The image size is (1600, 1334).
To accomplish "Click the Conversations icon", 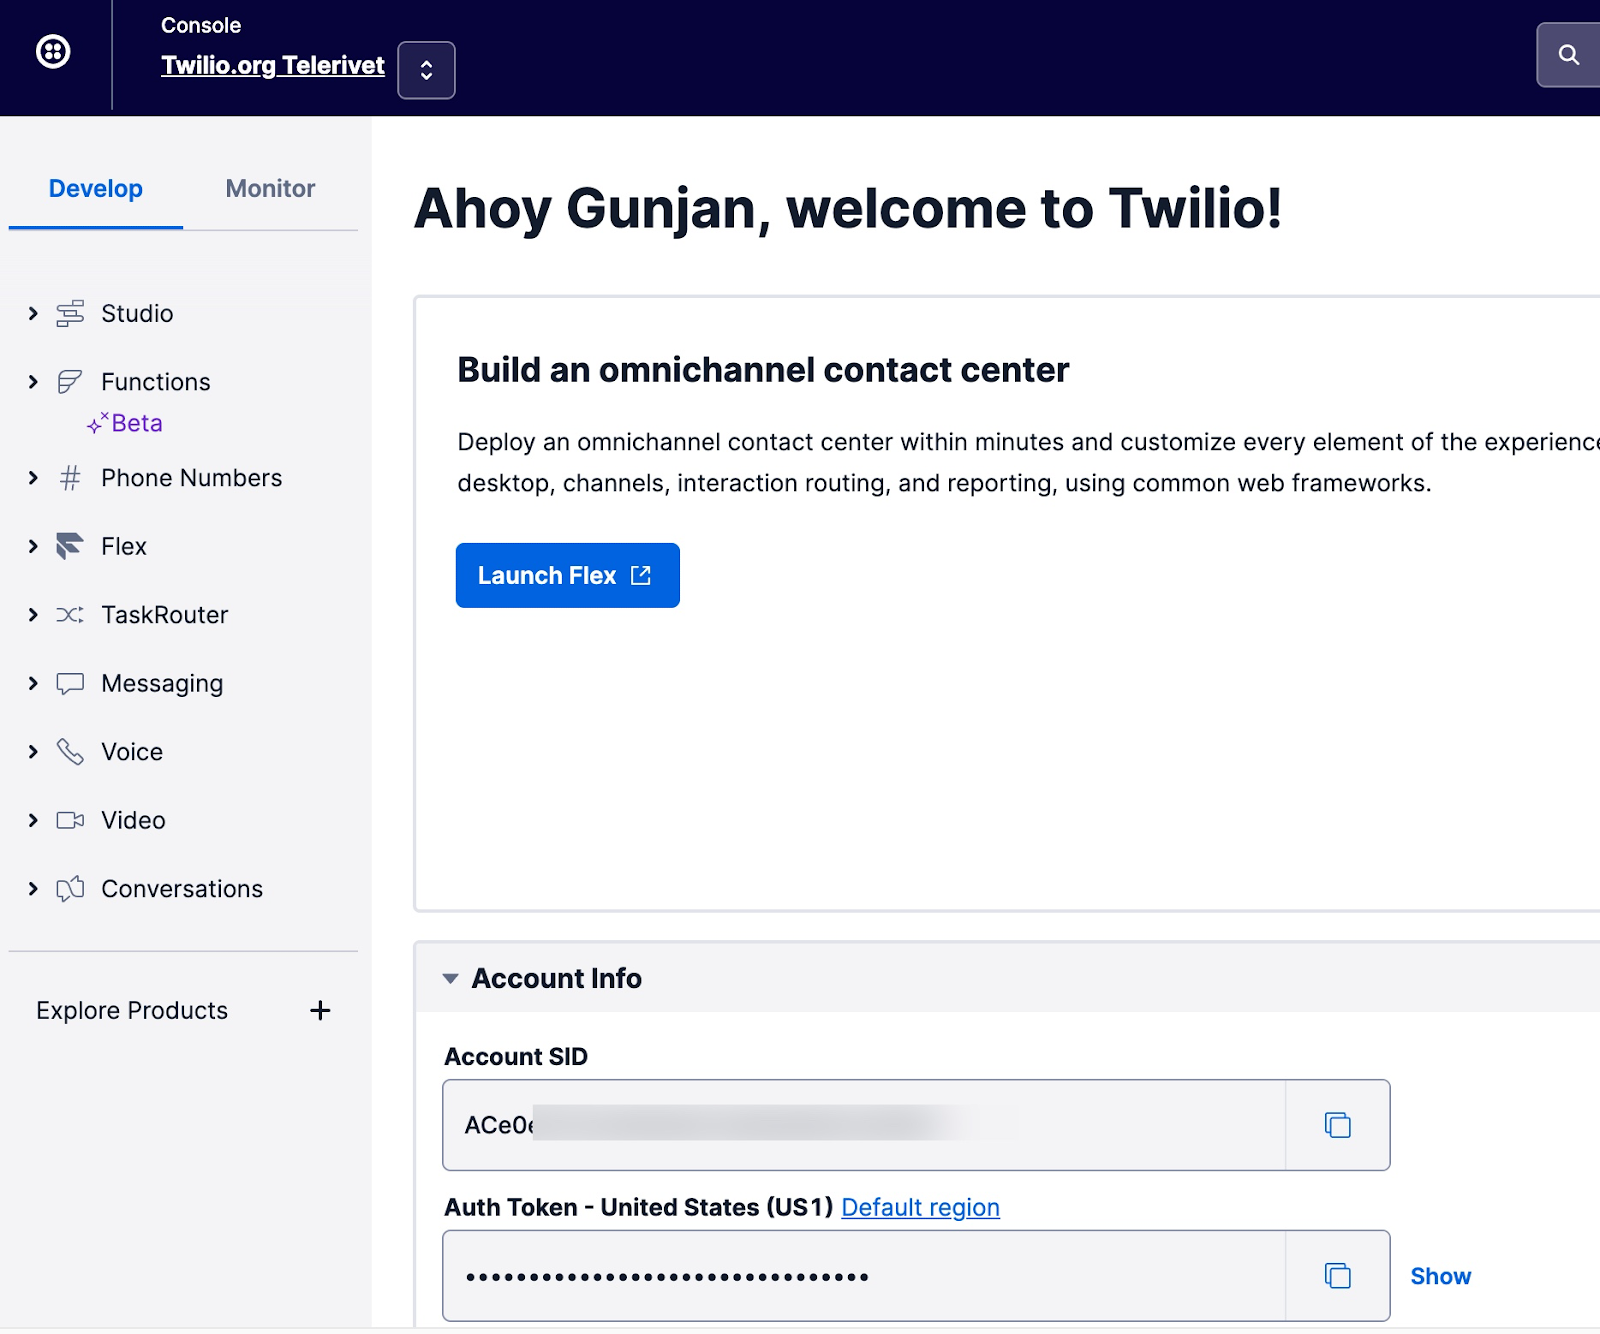I will tap(70, 889).
